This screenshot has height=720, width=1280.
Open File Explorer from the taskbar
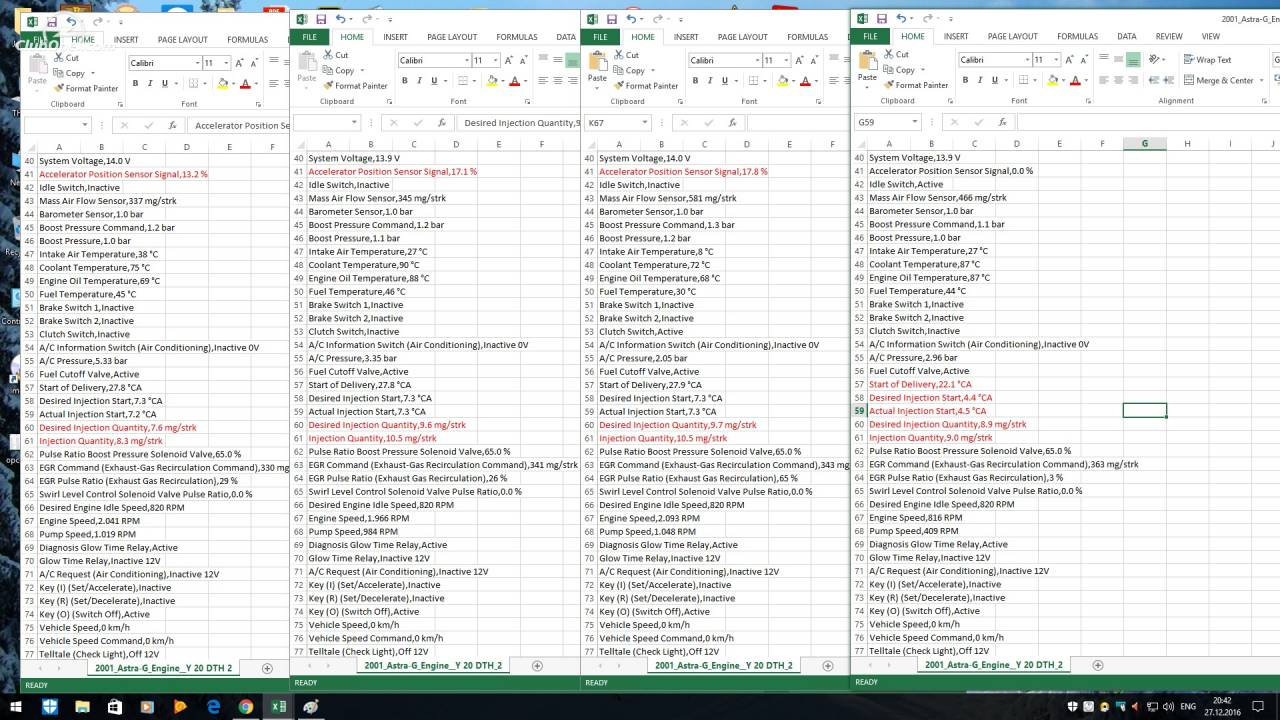(x=82, y=707)
